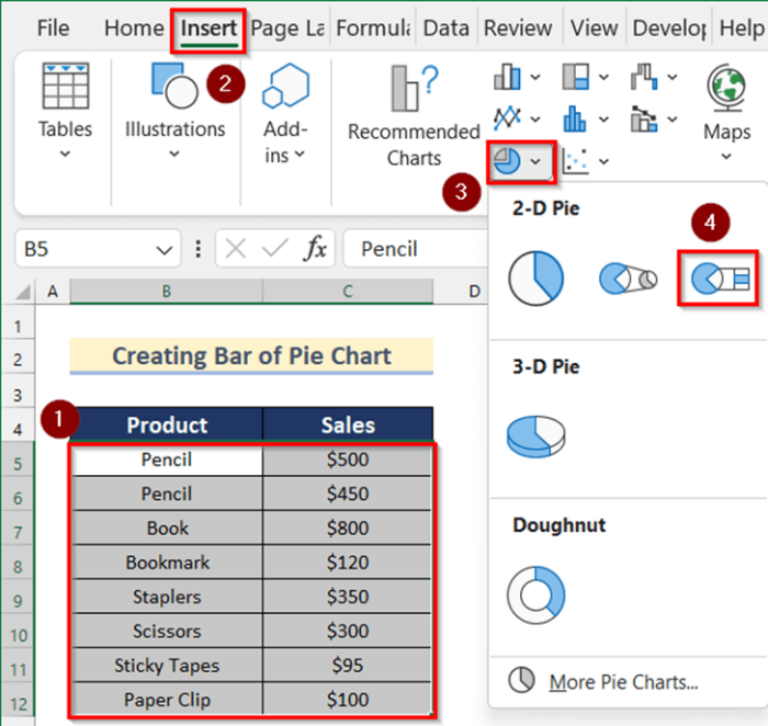This screenshot has width=768, height=726.
Task: Insert waterfall or stock chart icon
Action: point(644,77)
